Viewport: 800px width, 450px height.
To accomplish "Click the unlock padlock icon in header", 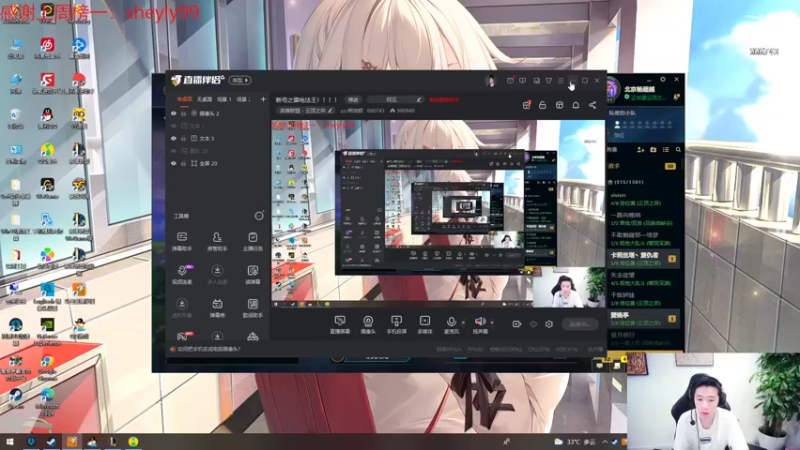I will tap(542, 105).
